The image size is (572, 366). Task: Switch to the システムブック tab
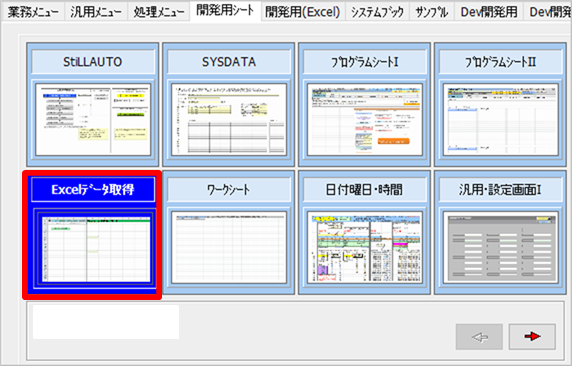(x=377, y=12)
